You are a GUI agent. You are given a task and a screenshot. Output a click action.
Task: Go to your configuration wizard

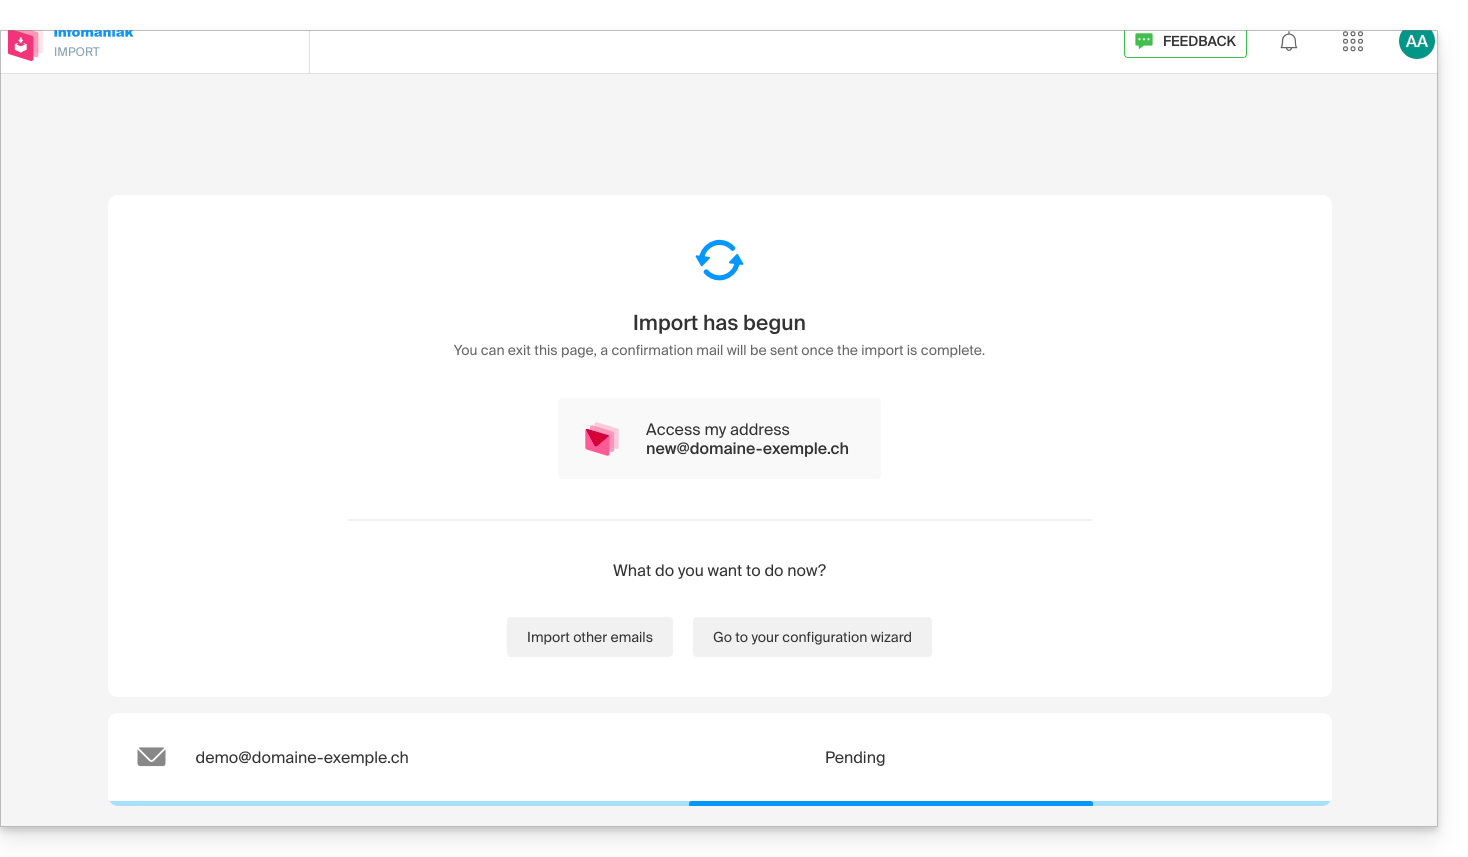tap(812, 637)
